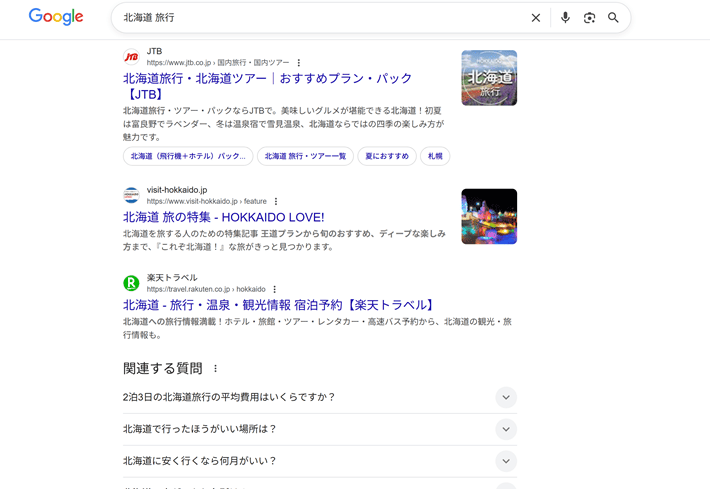This screenshot has height=489, width=710.
Task: Open the JTB 北海道旅行 thumbnail image
Action: [x=489, y=78]
